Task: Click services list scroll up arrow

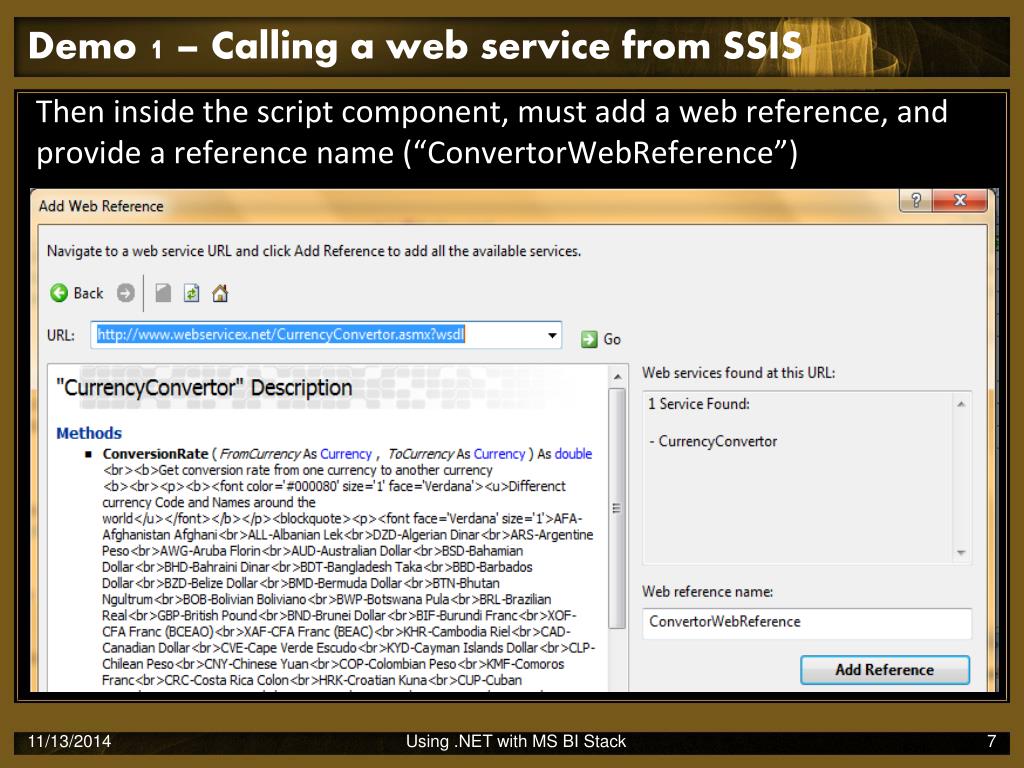Action: click(x=961, y=404)
